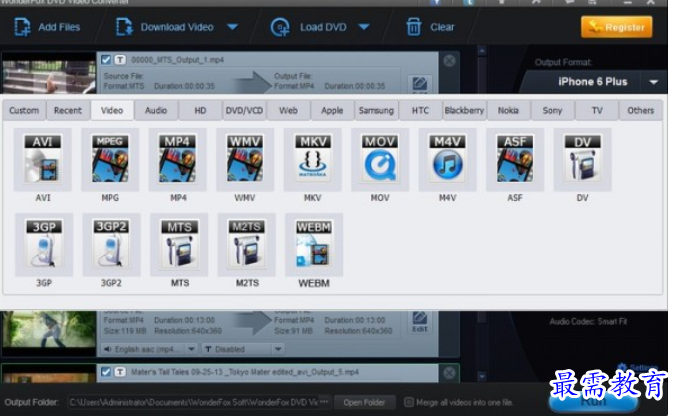Select the MOV QuickTime format icon

[x=380, y=159]
